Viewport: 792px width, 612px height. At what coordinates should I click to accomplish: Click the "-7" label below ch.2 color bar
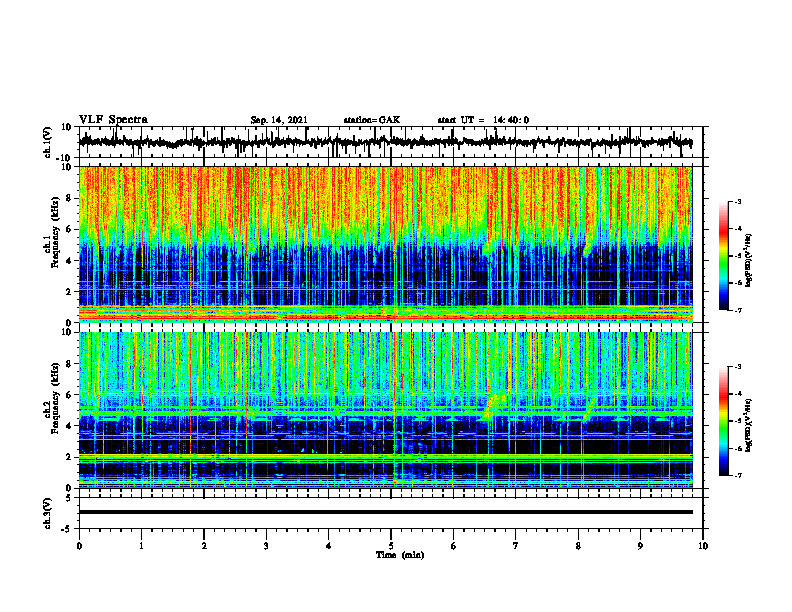pyautogui.click(x=737, y=476)
